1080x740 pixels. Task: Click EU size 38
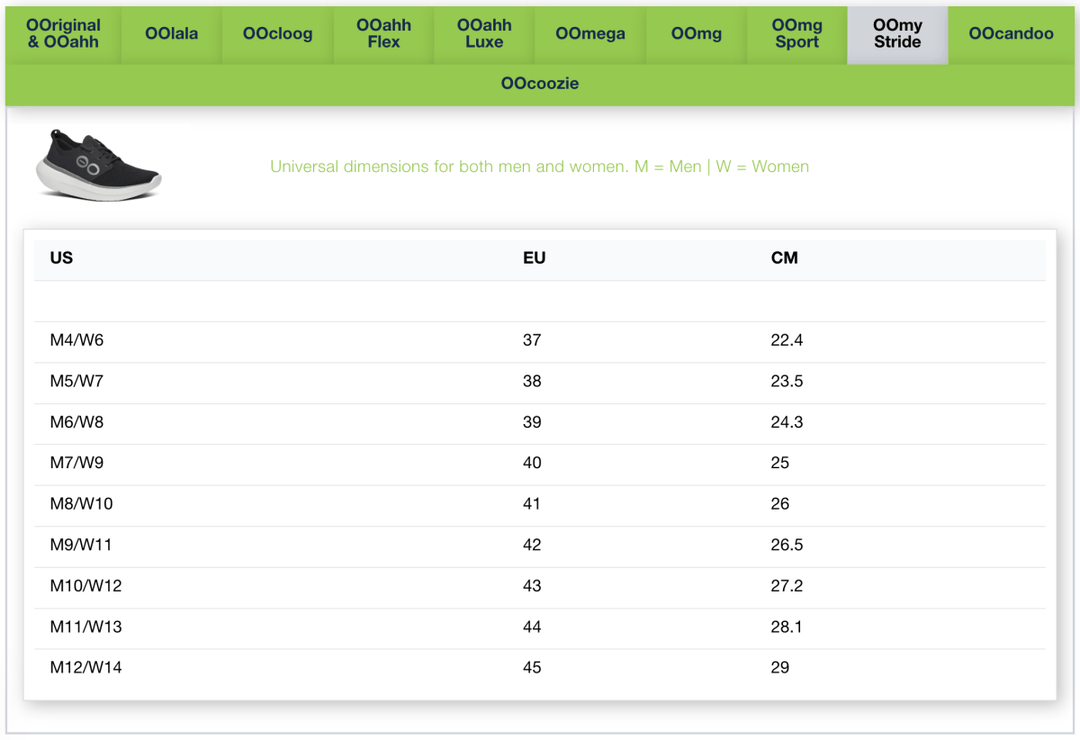click(532, 381)
